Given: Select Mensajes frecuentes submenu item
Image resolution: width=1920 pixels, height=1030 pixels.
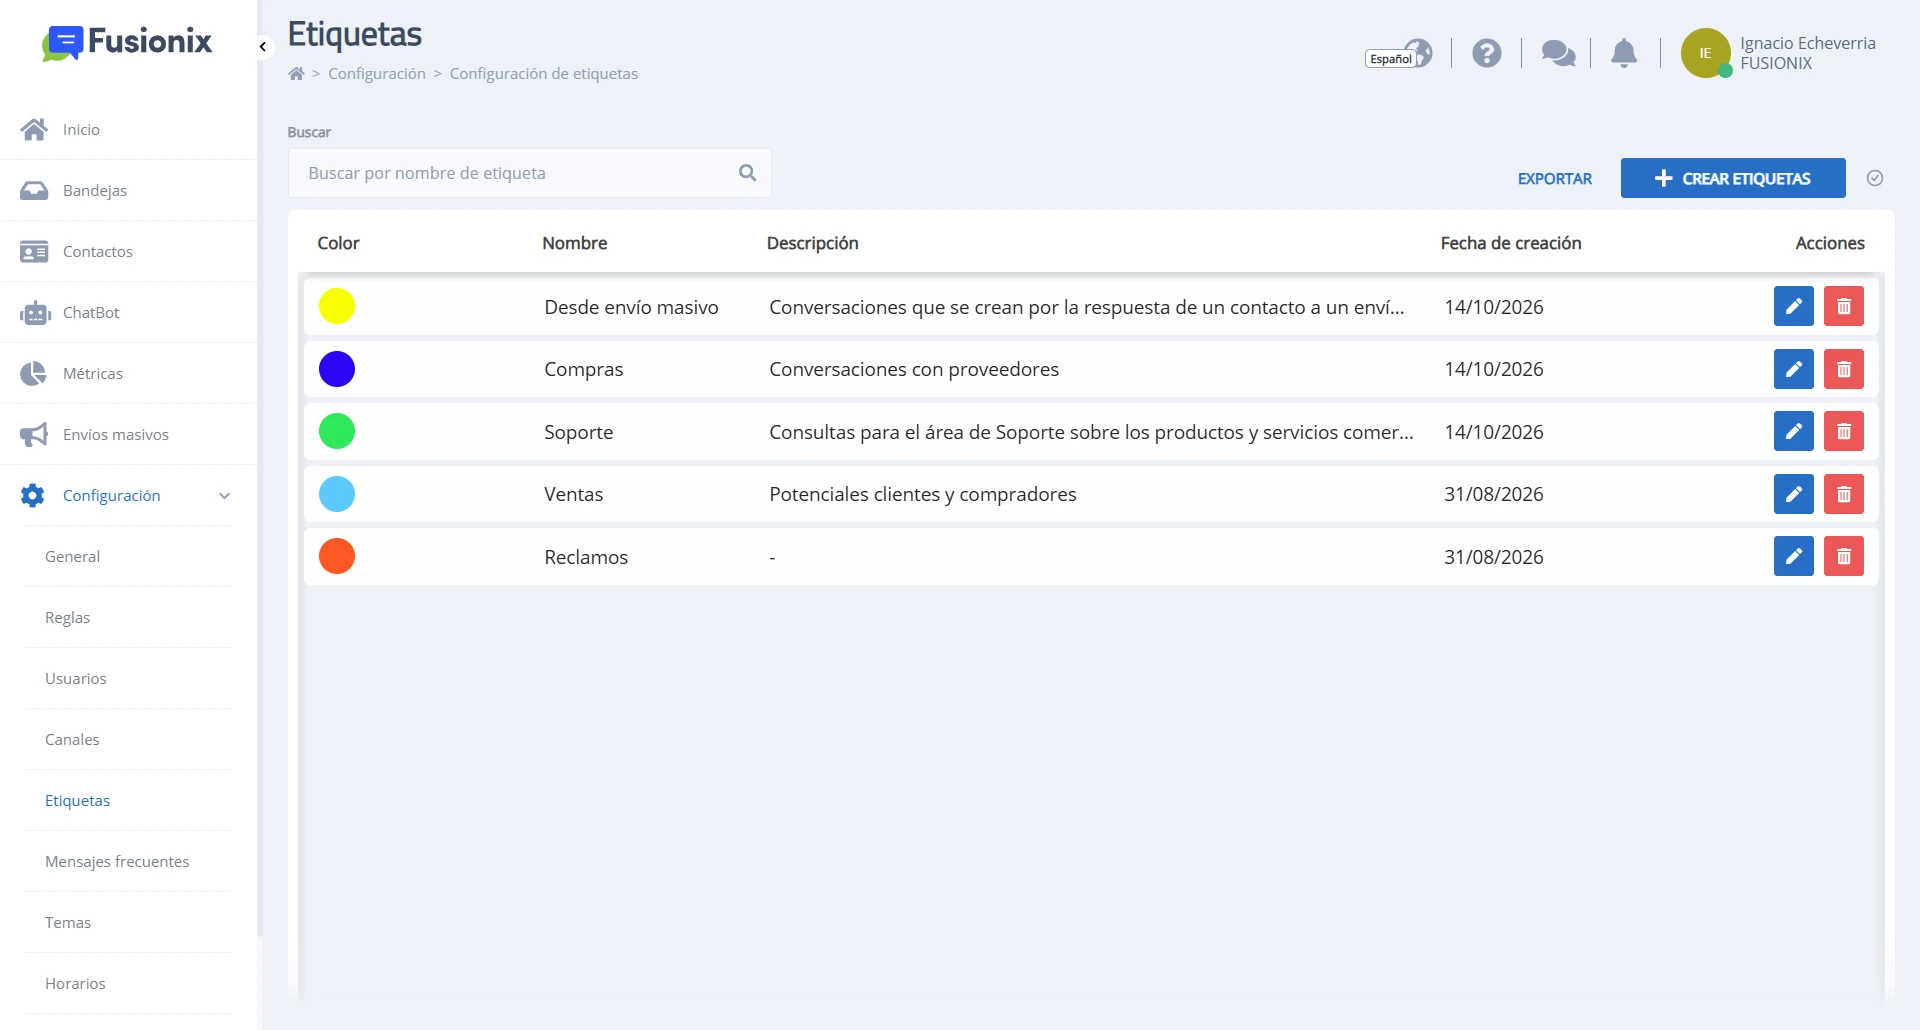Looking at the screenshot, I should (128, 862).
